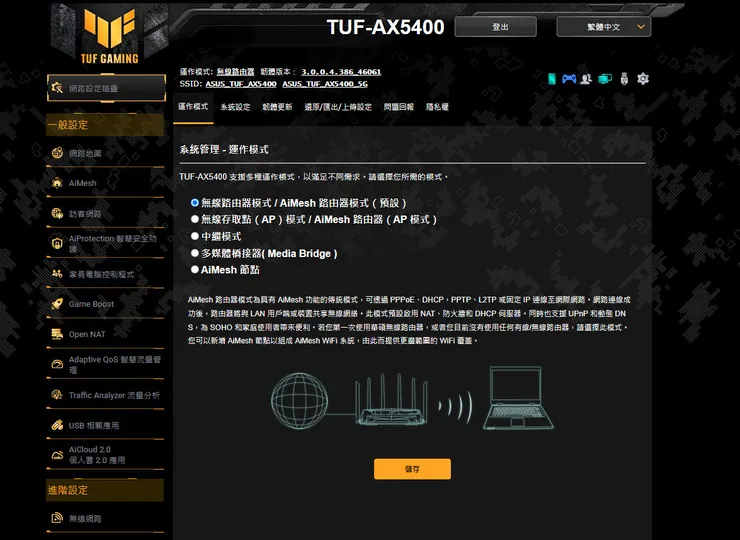
Task: Open the gear settings status icon
Action: pyautogui.click(x=643, y=79)
